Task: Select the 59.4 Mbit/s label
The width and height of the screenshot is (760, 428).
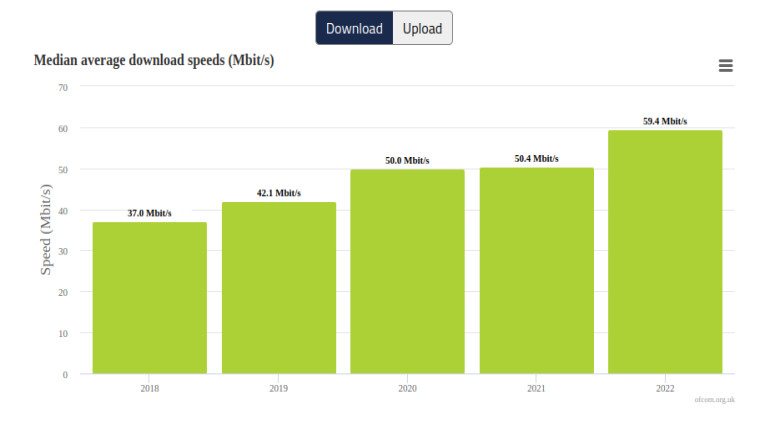Action: tap(665, 121)
